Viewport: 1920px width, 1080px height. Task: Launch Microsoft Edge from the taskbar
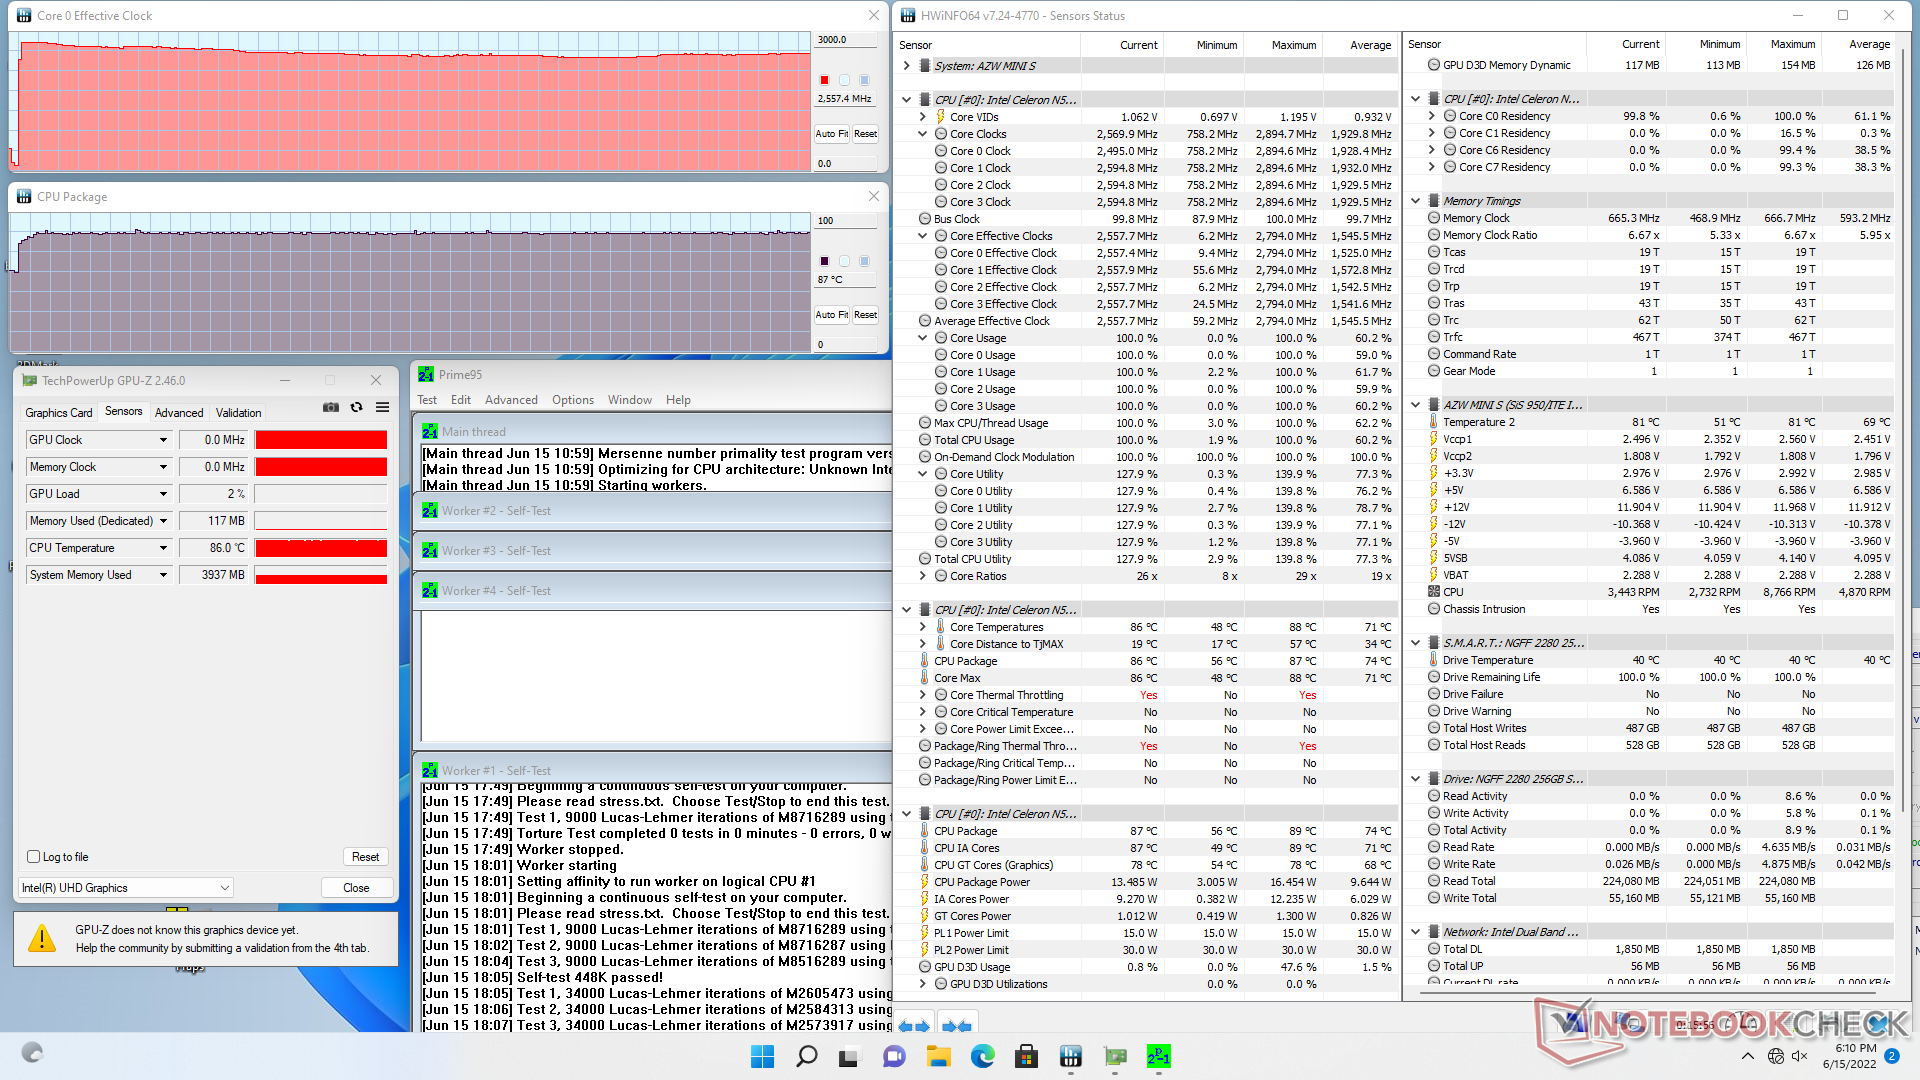[983, 1056]
